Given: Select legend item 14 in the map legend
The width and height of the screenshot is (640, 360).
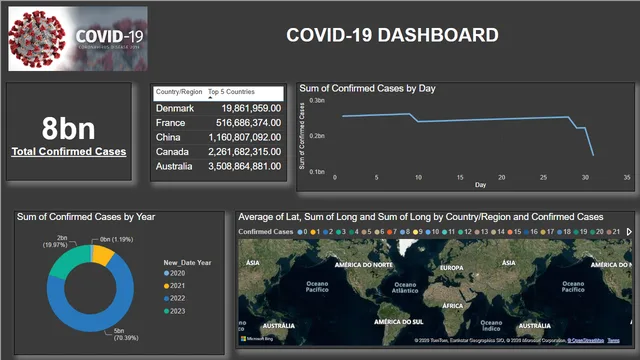Looking at the screenshot, I should pos(498,232).
